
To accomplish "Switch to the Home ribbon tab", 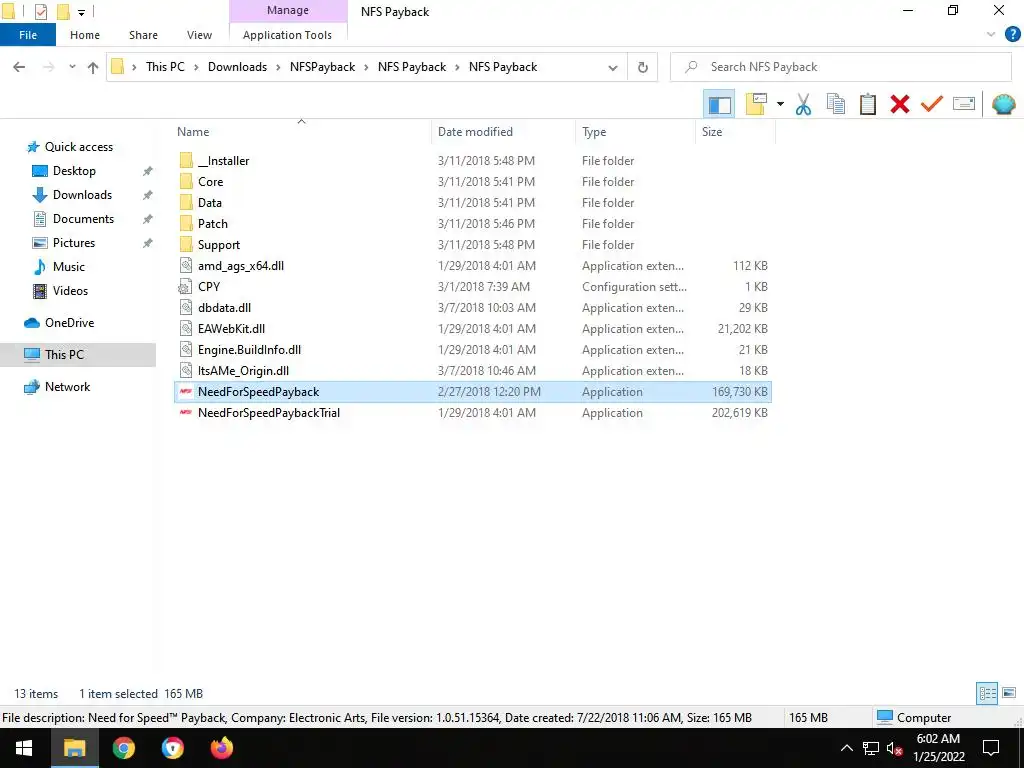I will pyautogui.click(x=85, y=35).
